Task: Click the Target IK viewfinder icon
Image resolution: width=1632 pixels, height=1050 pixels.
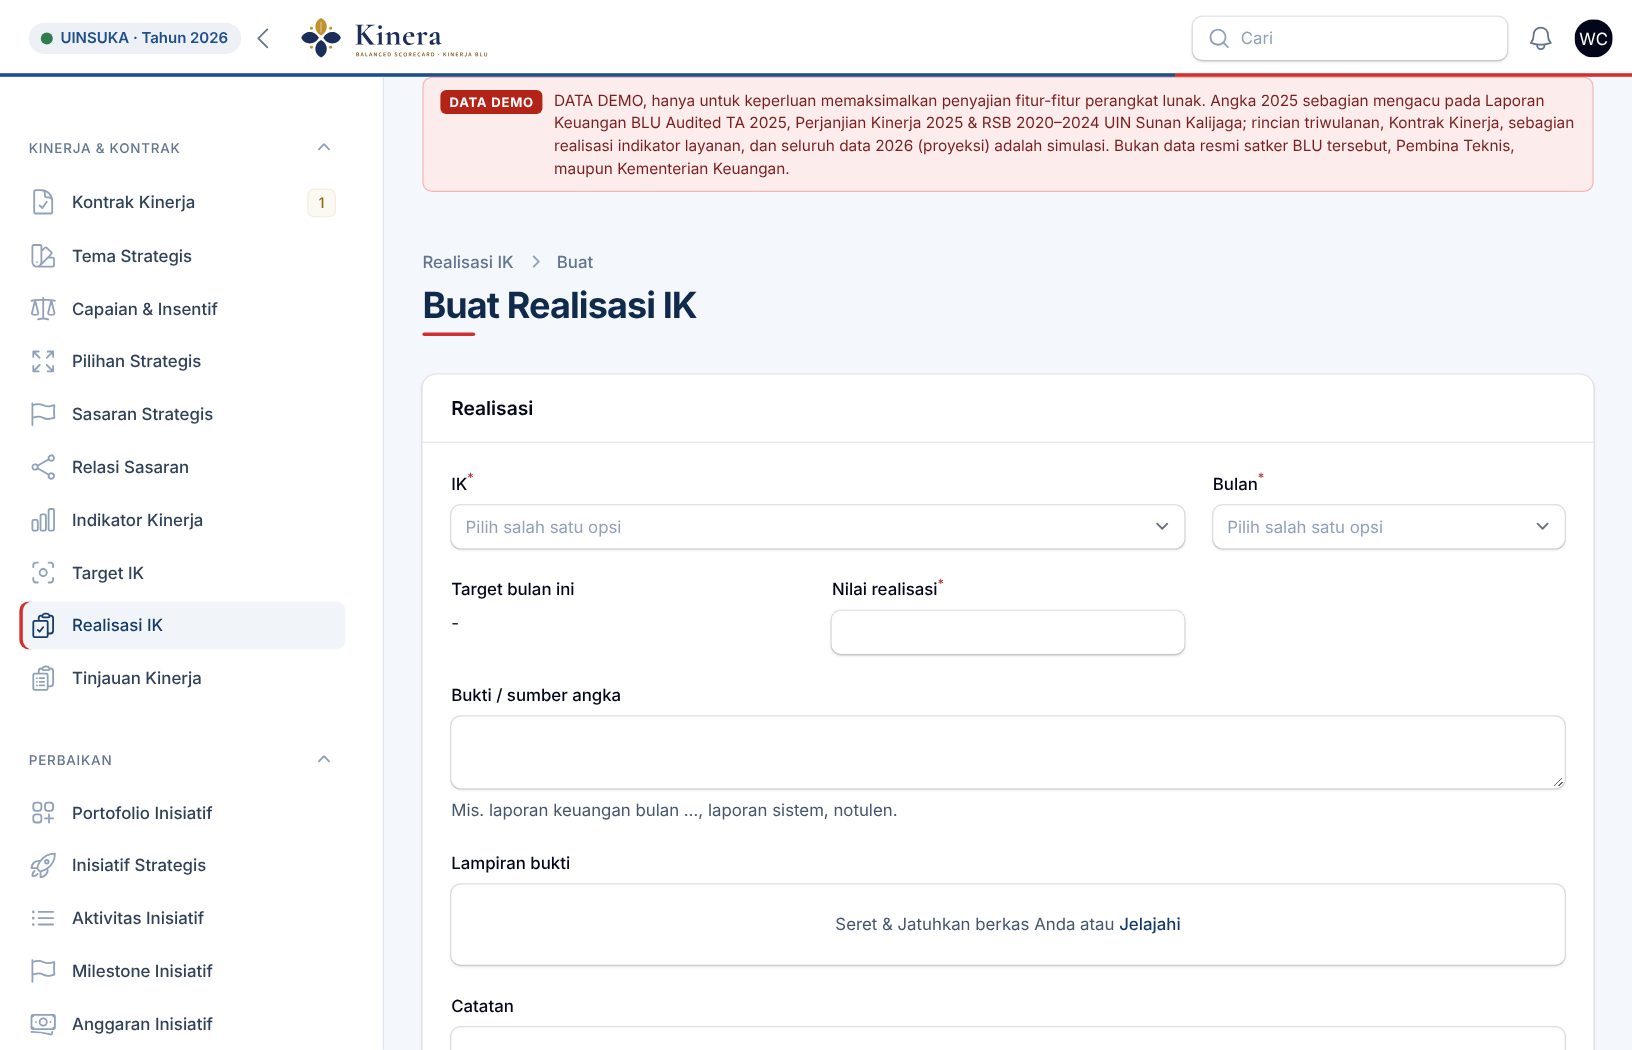Action: [43, 573]
